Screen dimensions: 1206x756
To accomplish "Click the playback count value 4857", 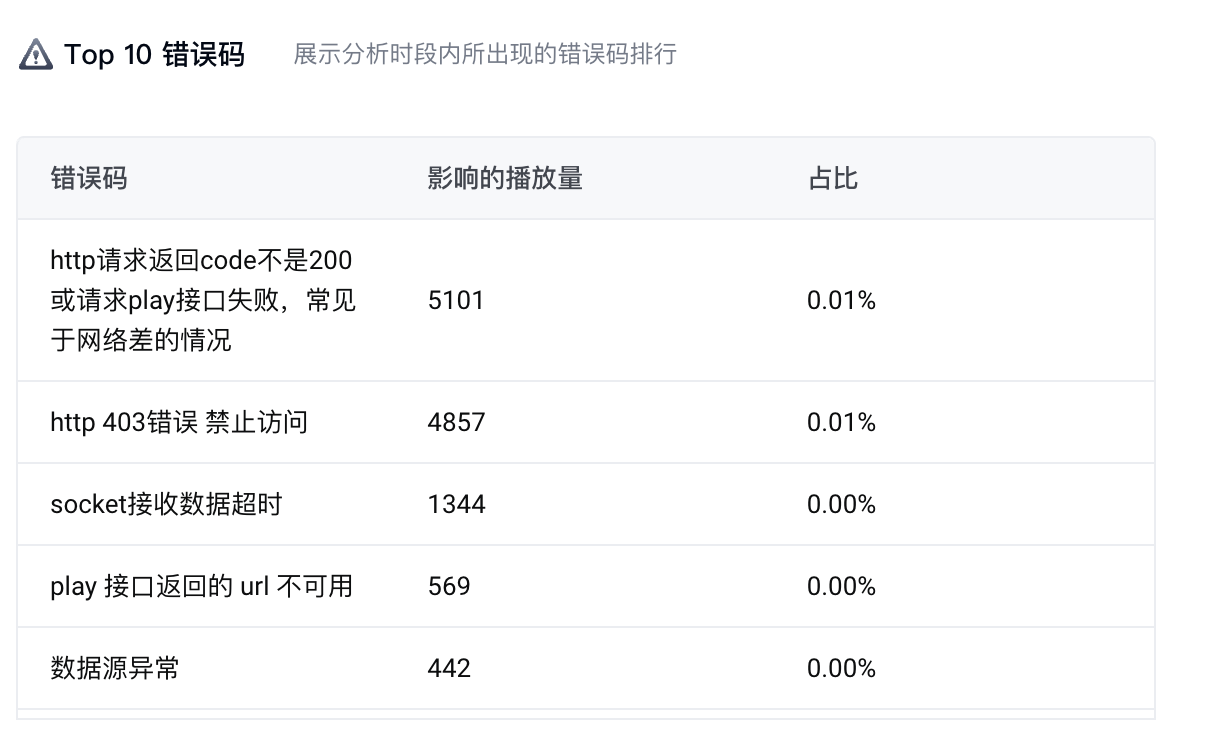I will (456, 422).
